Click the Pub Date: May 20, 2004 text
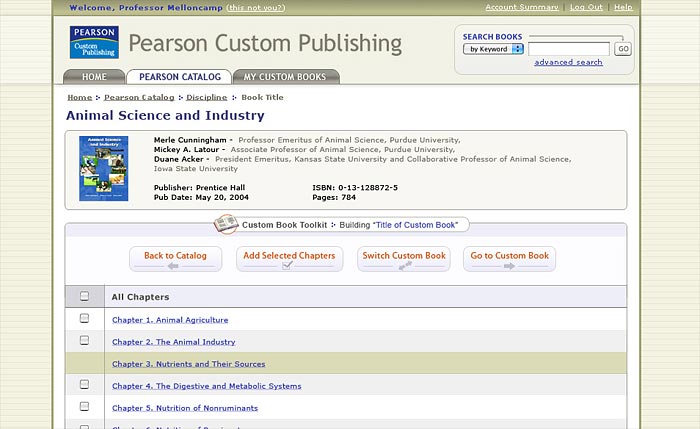Screen dimensions: 700x429 coord(201,197)
